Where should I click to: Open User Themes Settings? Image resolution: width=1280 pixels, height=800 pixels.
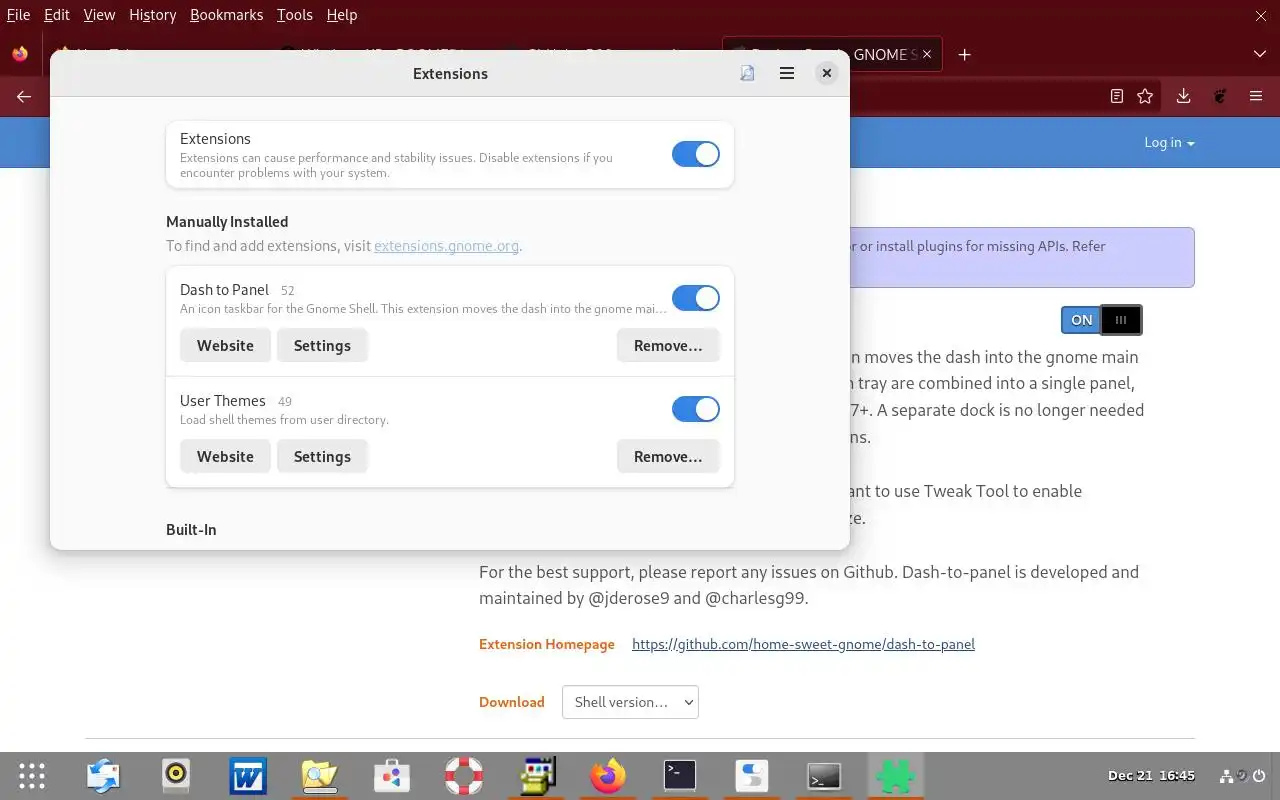coord(322,456)
